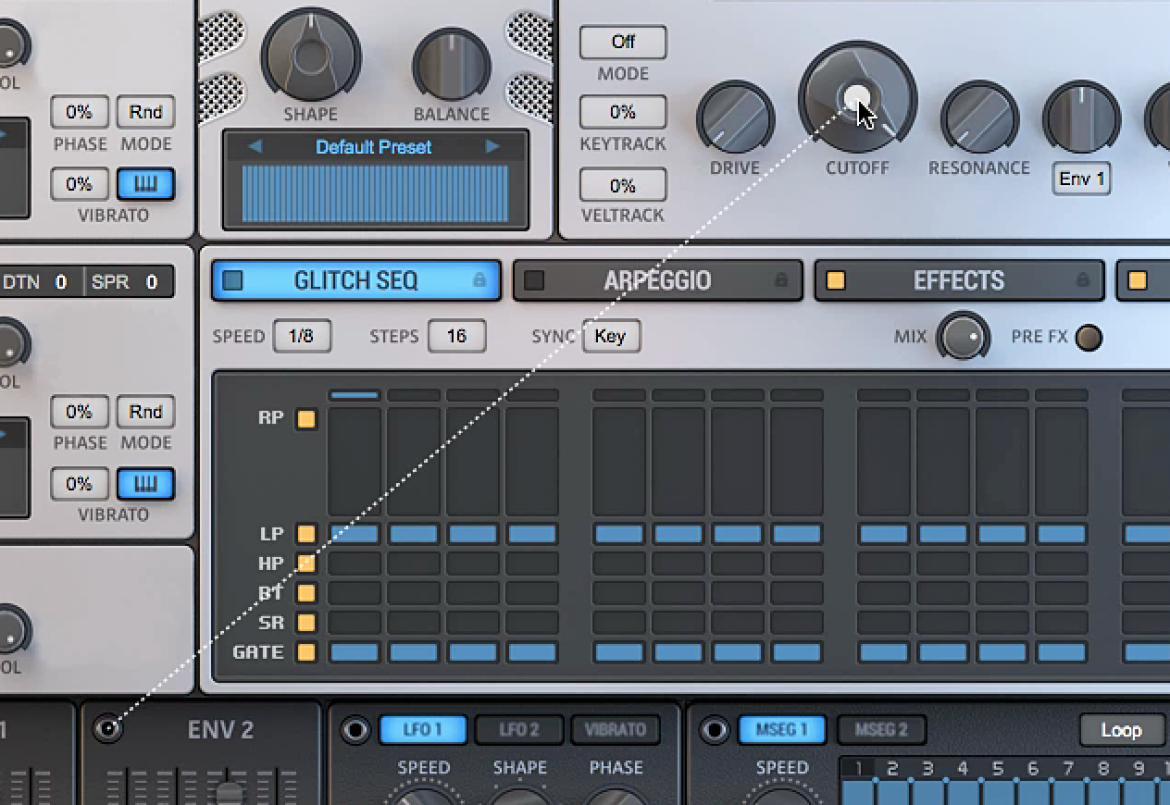Click KEYTRACK 0% value field
This screenshot has width=1170, height=805.
pyautogui.click(x=623, y=112)
